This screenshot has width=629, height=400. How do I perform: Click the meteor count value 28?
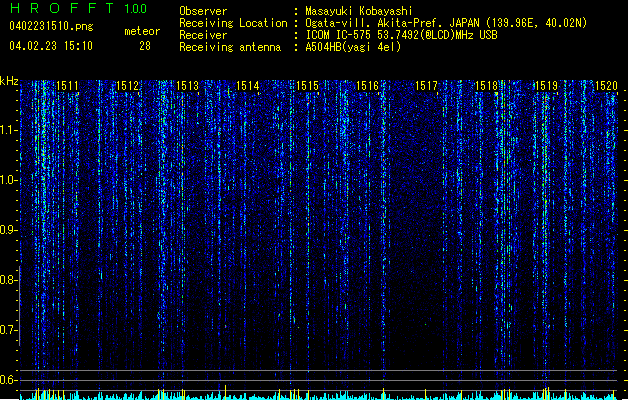tap(145, 46)
